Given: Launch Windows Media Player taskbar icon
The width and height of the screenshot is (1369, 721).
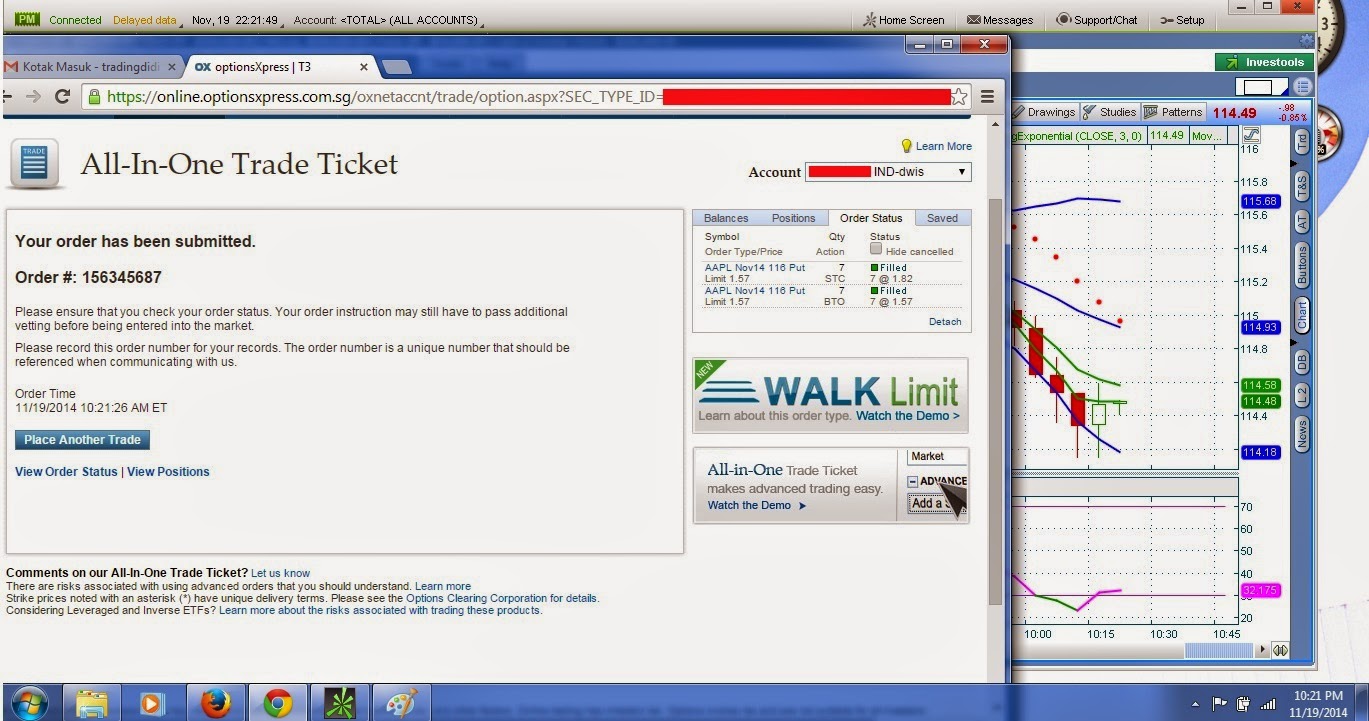Looking at the screenshot, I should coord(152,703).
